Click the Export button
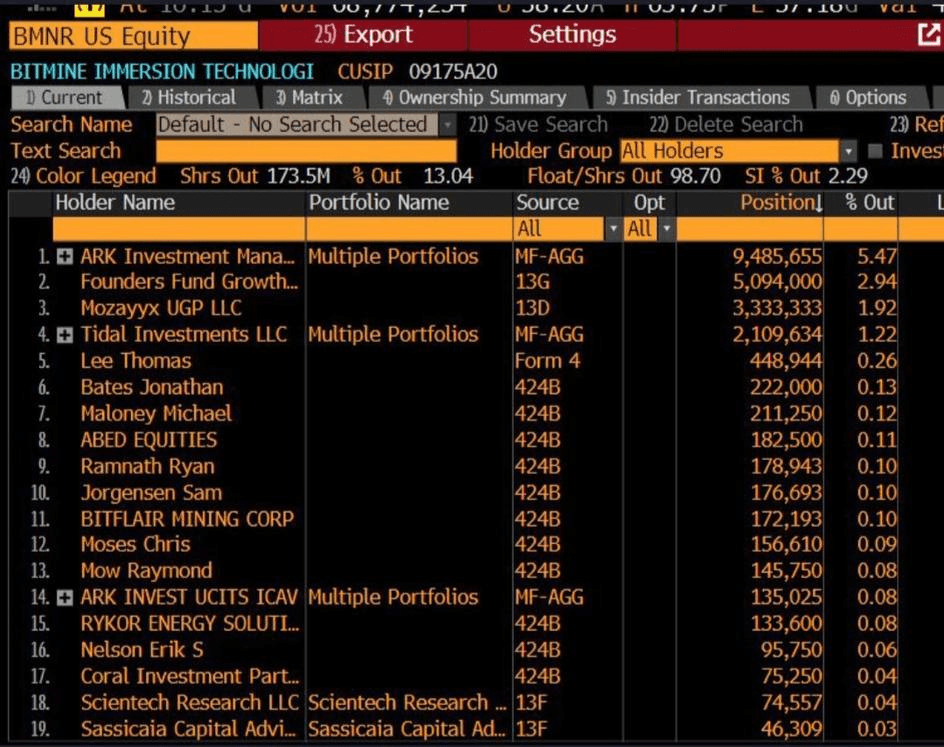The image size is (944, 747). [x=363, y=34]
